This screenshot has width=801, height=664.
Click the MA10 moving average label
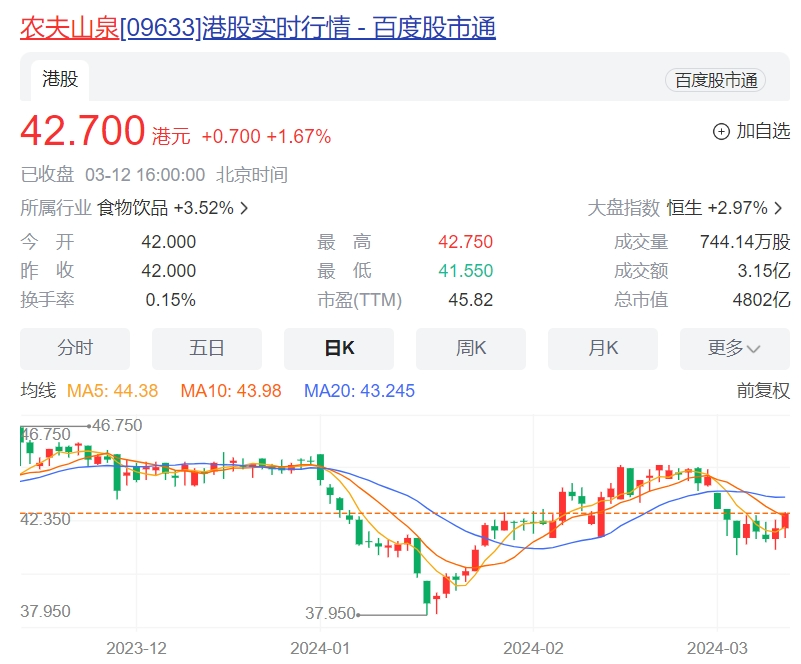(231, 391)
